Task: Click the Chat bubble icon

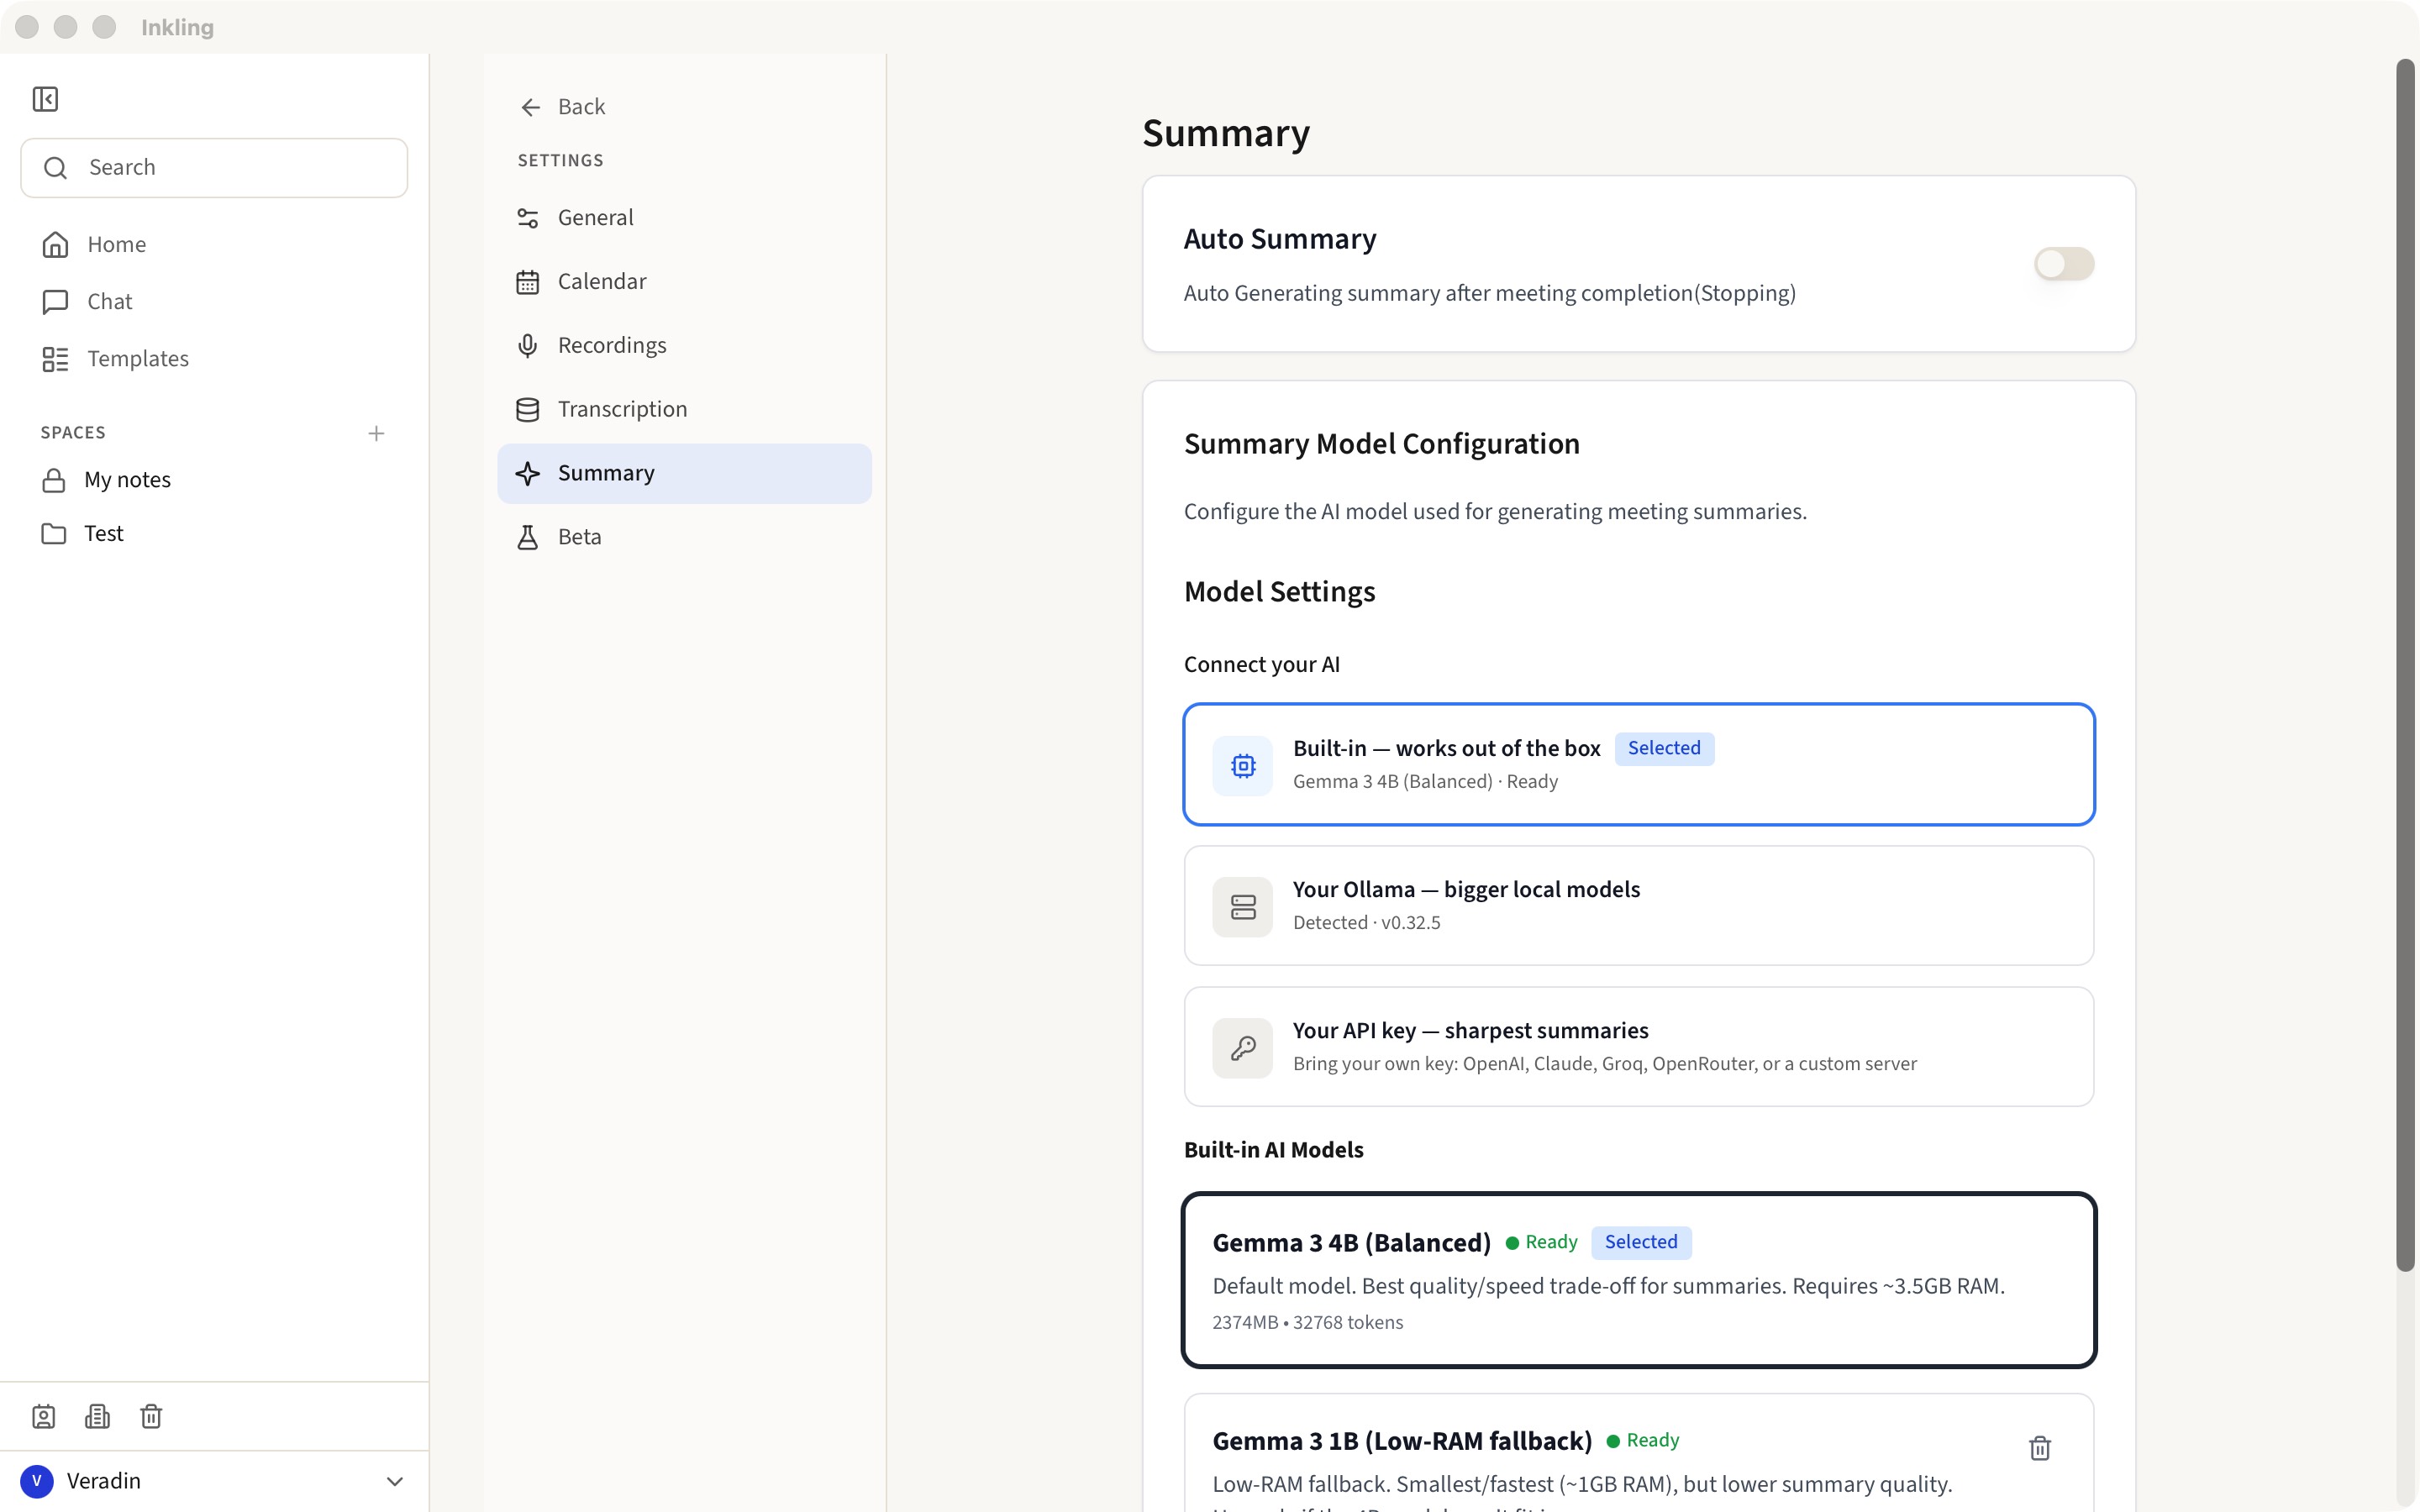Action: [55, 302]
